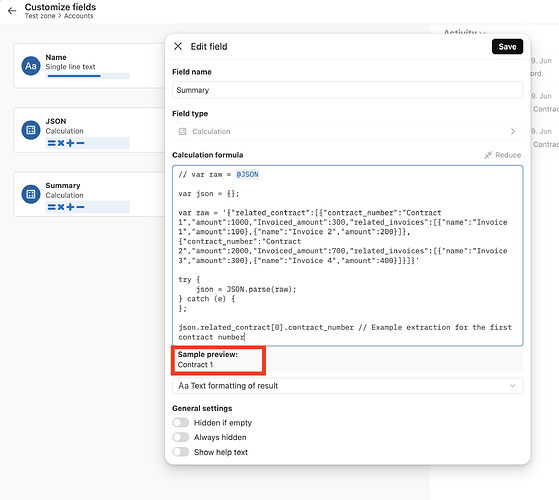The image size is (559, 500).
Task: Click the Aa icon of the Name field
Action: click(x=31, y=66)
